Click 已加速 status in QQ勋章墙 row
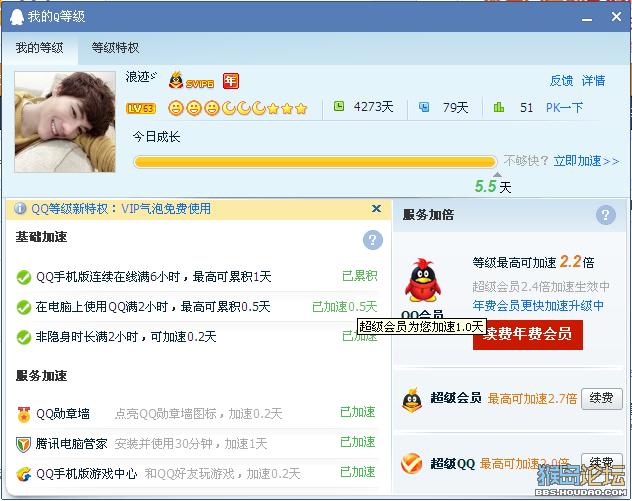 (x=358, y=412)
